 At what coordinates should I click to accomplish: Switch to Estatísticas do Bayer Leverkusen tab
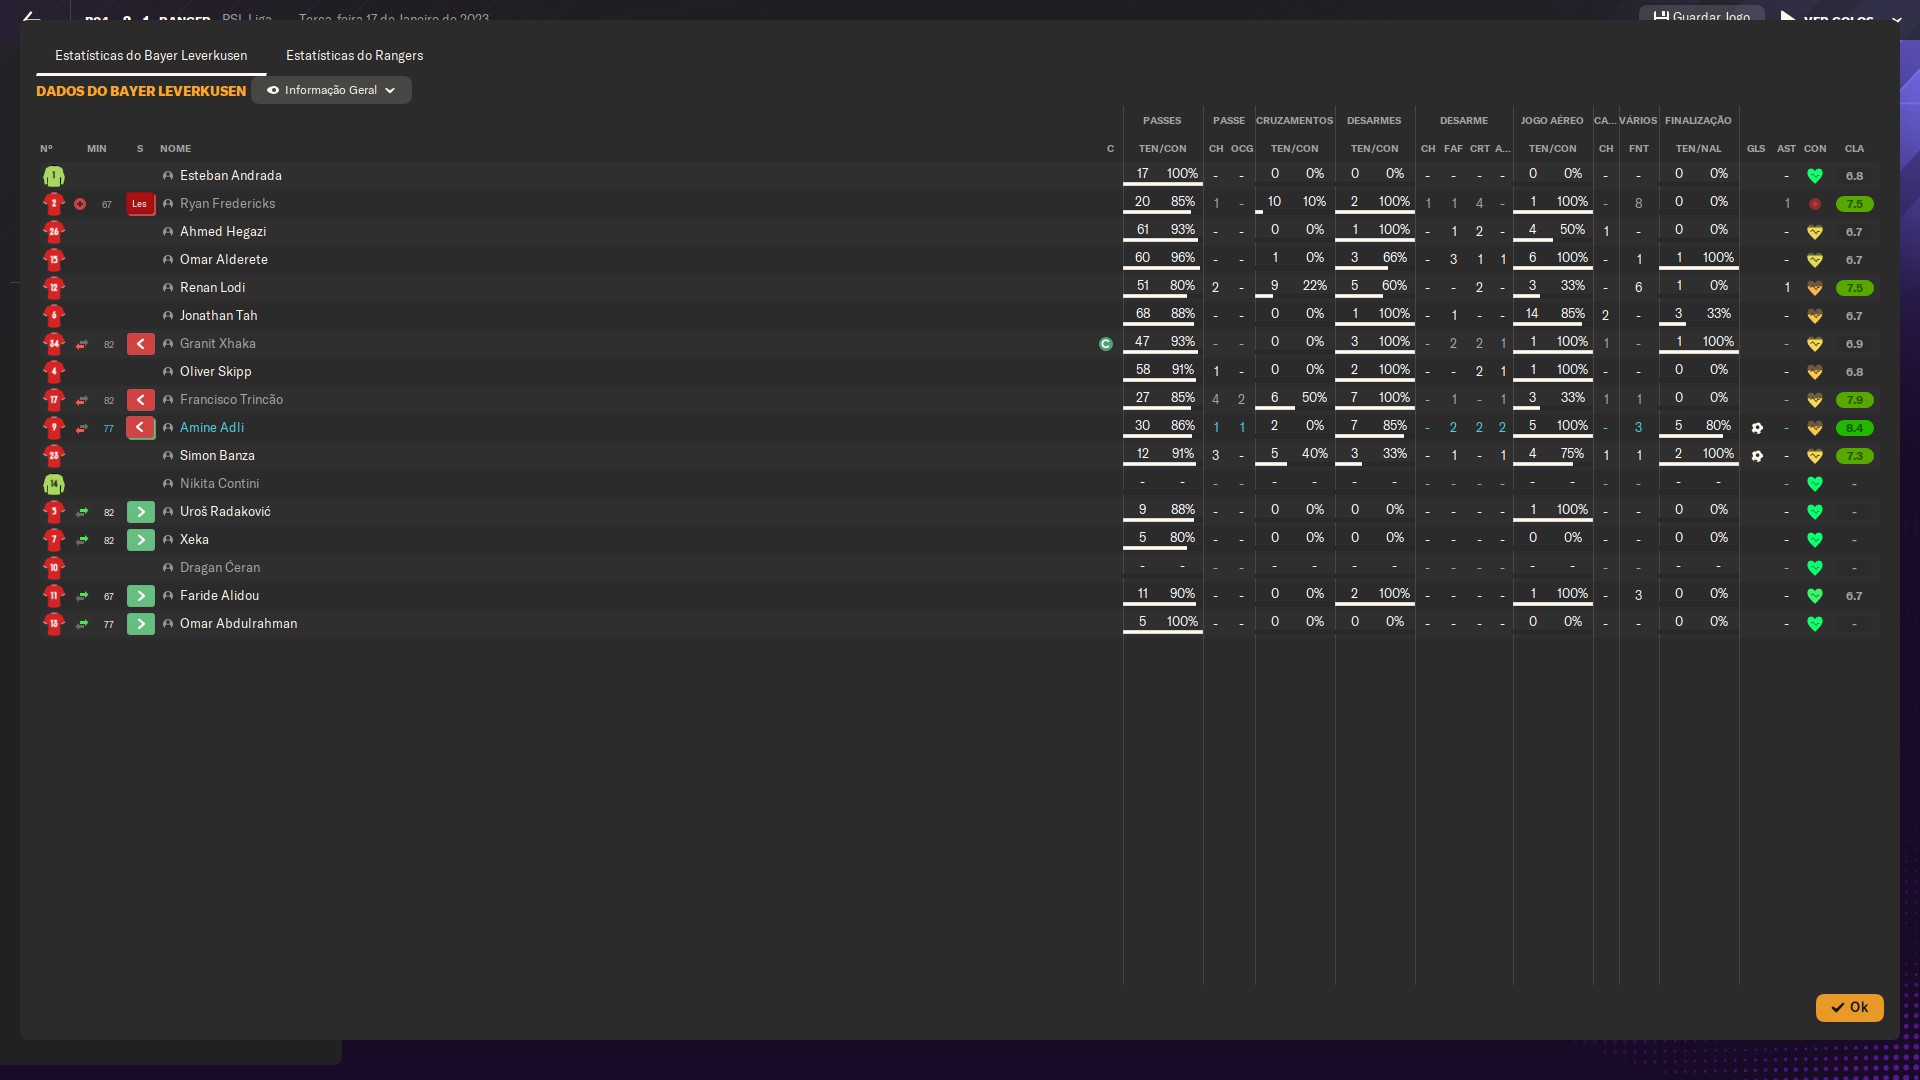(x=151, y=55)
